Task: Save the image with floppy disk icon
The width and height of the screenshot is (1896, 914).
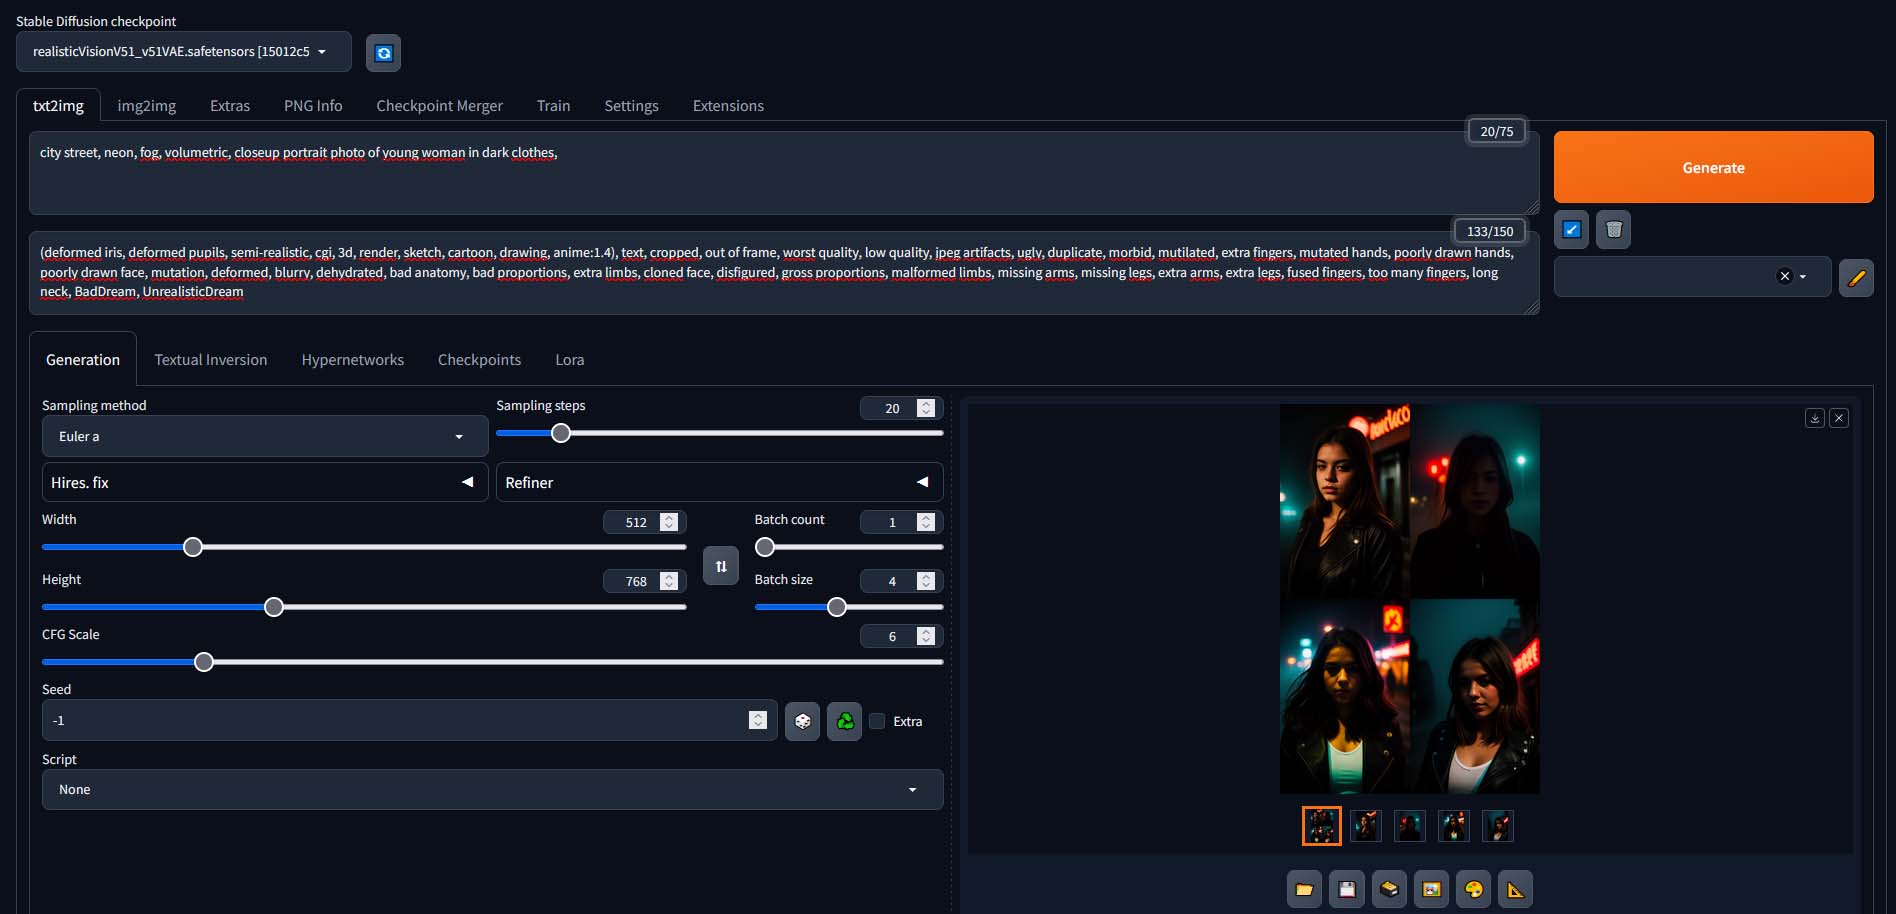Action: click(1347, 889)
